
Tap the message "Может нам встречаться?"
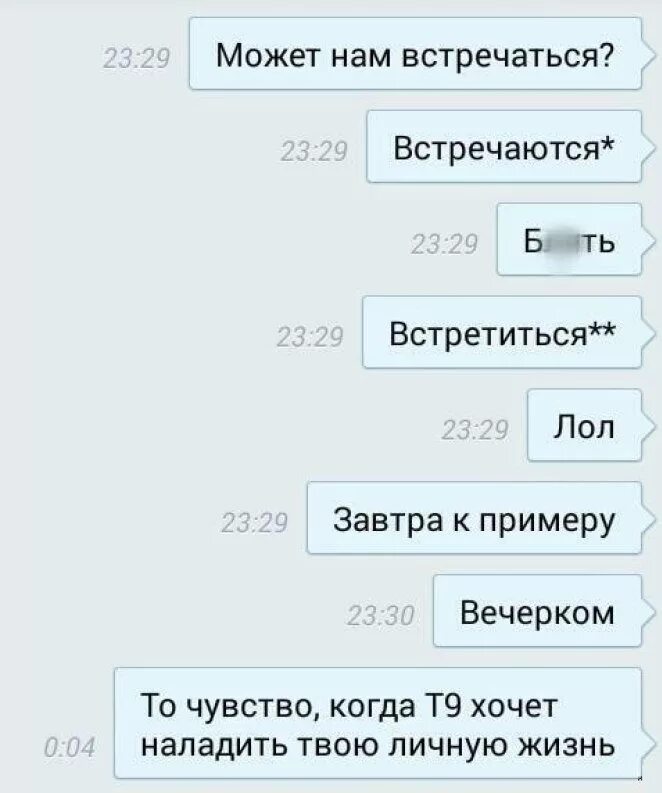click(415, 54)
